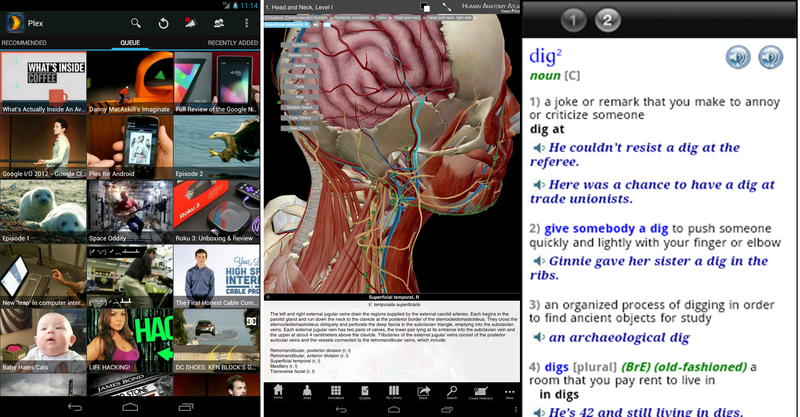Image resolution: width=800 pixels, height=417 pixels.
Task: Tap the Hide button
Action: tap(300, 97)
